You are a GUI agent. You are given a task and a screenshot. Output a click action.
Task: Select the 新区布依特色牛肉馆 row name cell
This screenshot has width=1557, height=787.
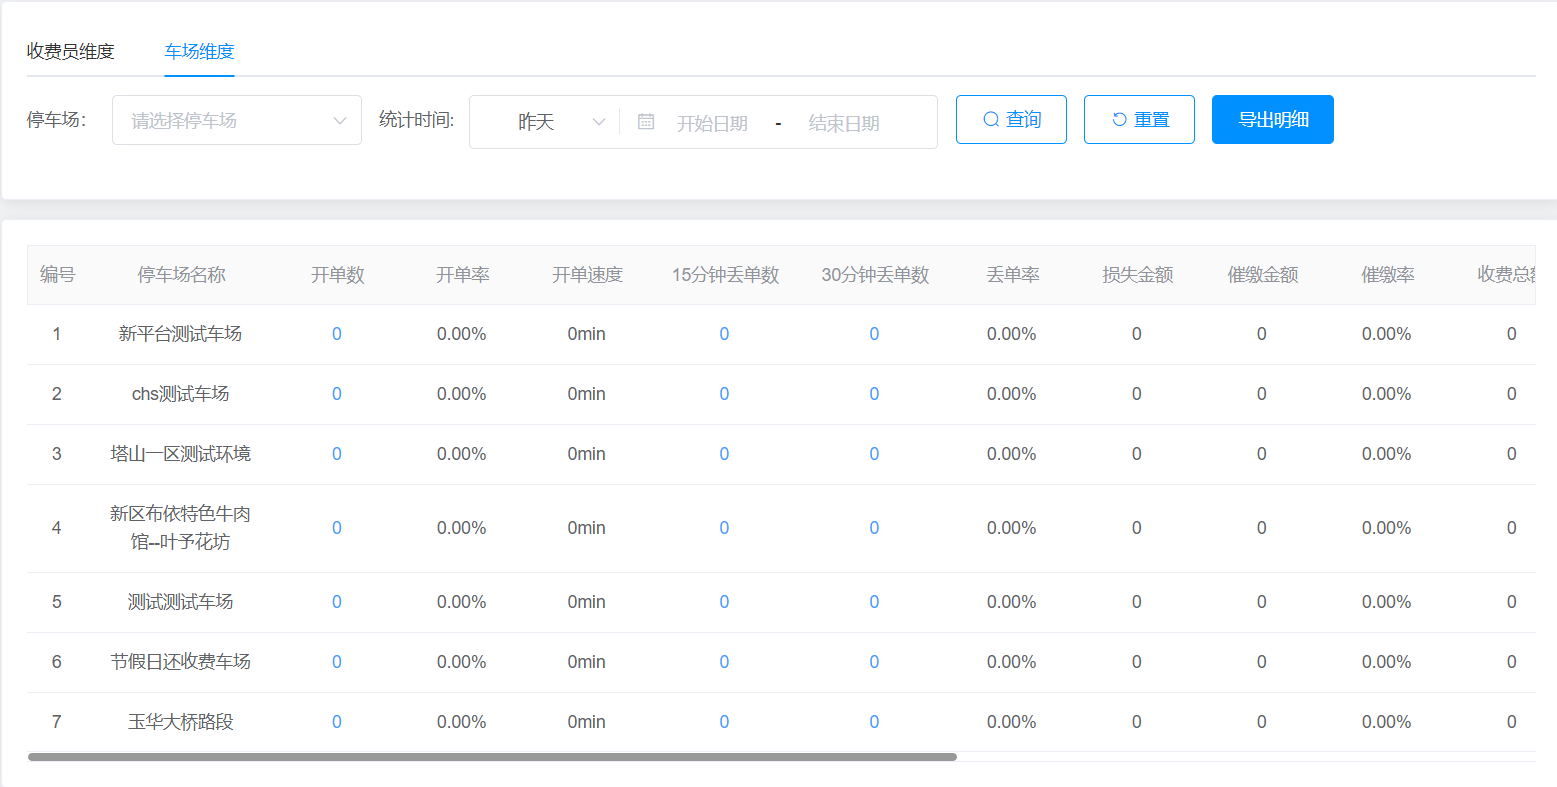pos(180,528)
